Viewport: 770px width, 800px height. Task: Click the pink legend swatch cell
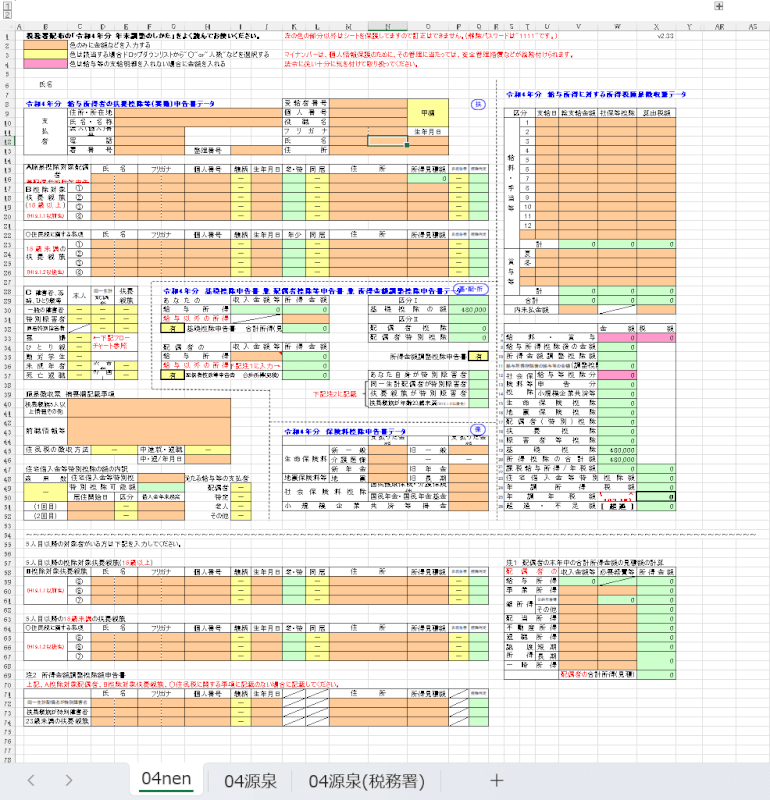click(44, 63)
